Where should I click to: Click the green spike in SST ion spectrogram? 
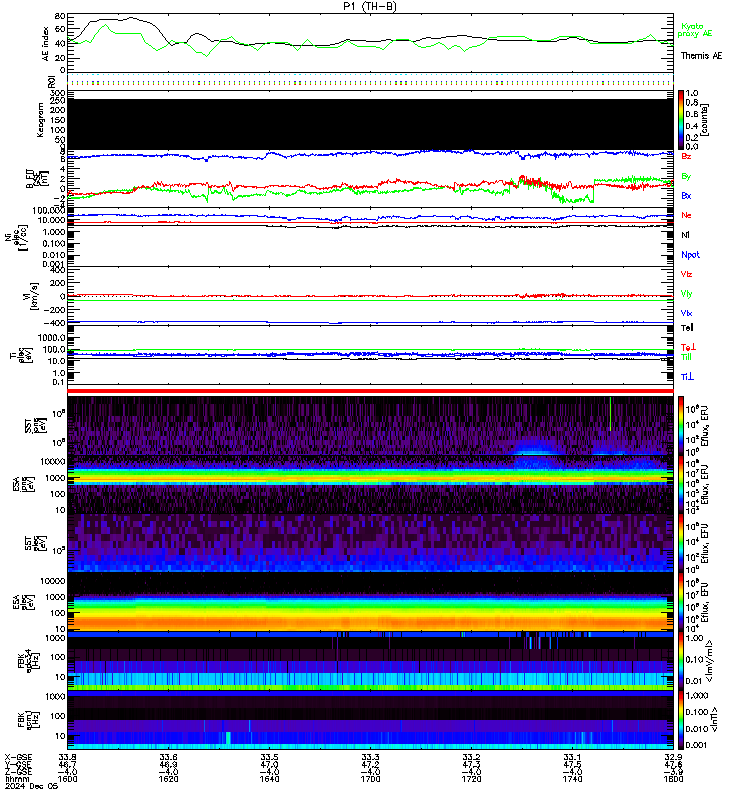coord(610,413)
